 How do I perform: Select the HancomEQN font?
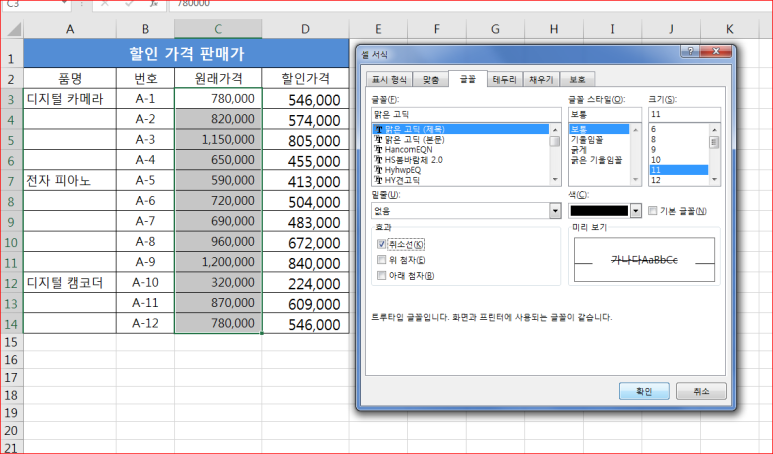461,149
